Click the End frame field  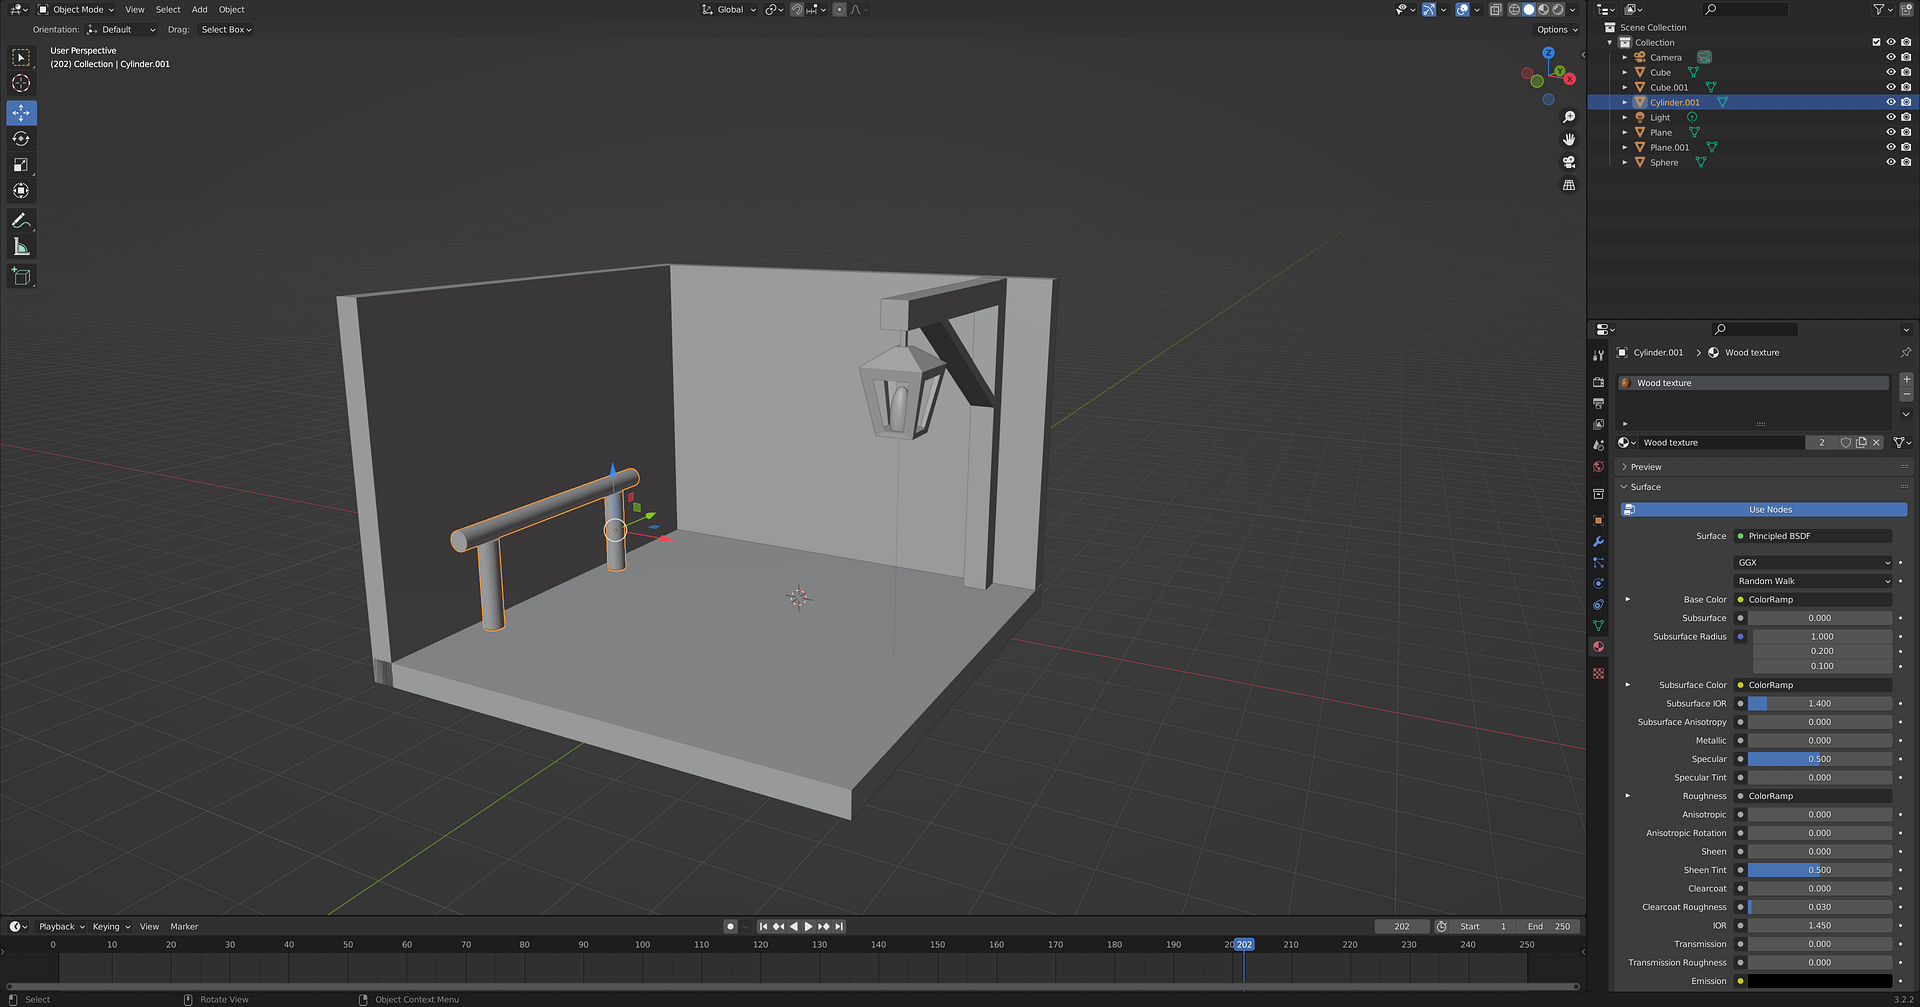pos(1548,927)
